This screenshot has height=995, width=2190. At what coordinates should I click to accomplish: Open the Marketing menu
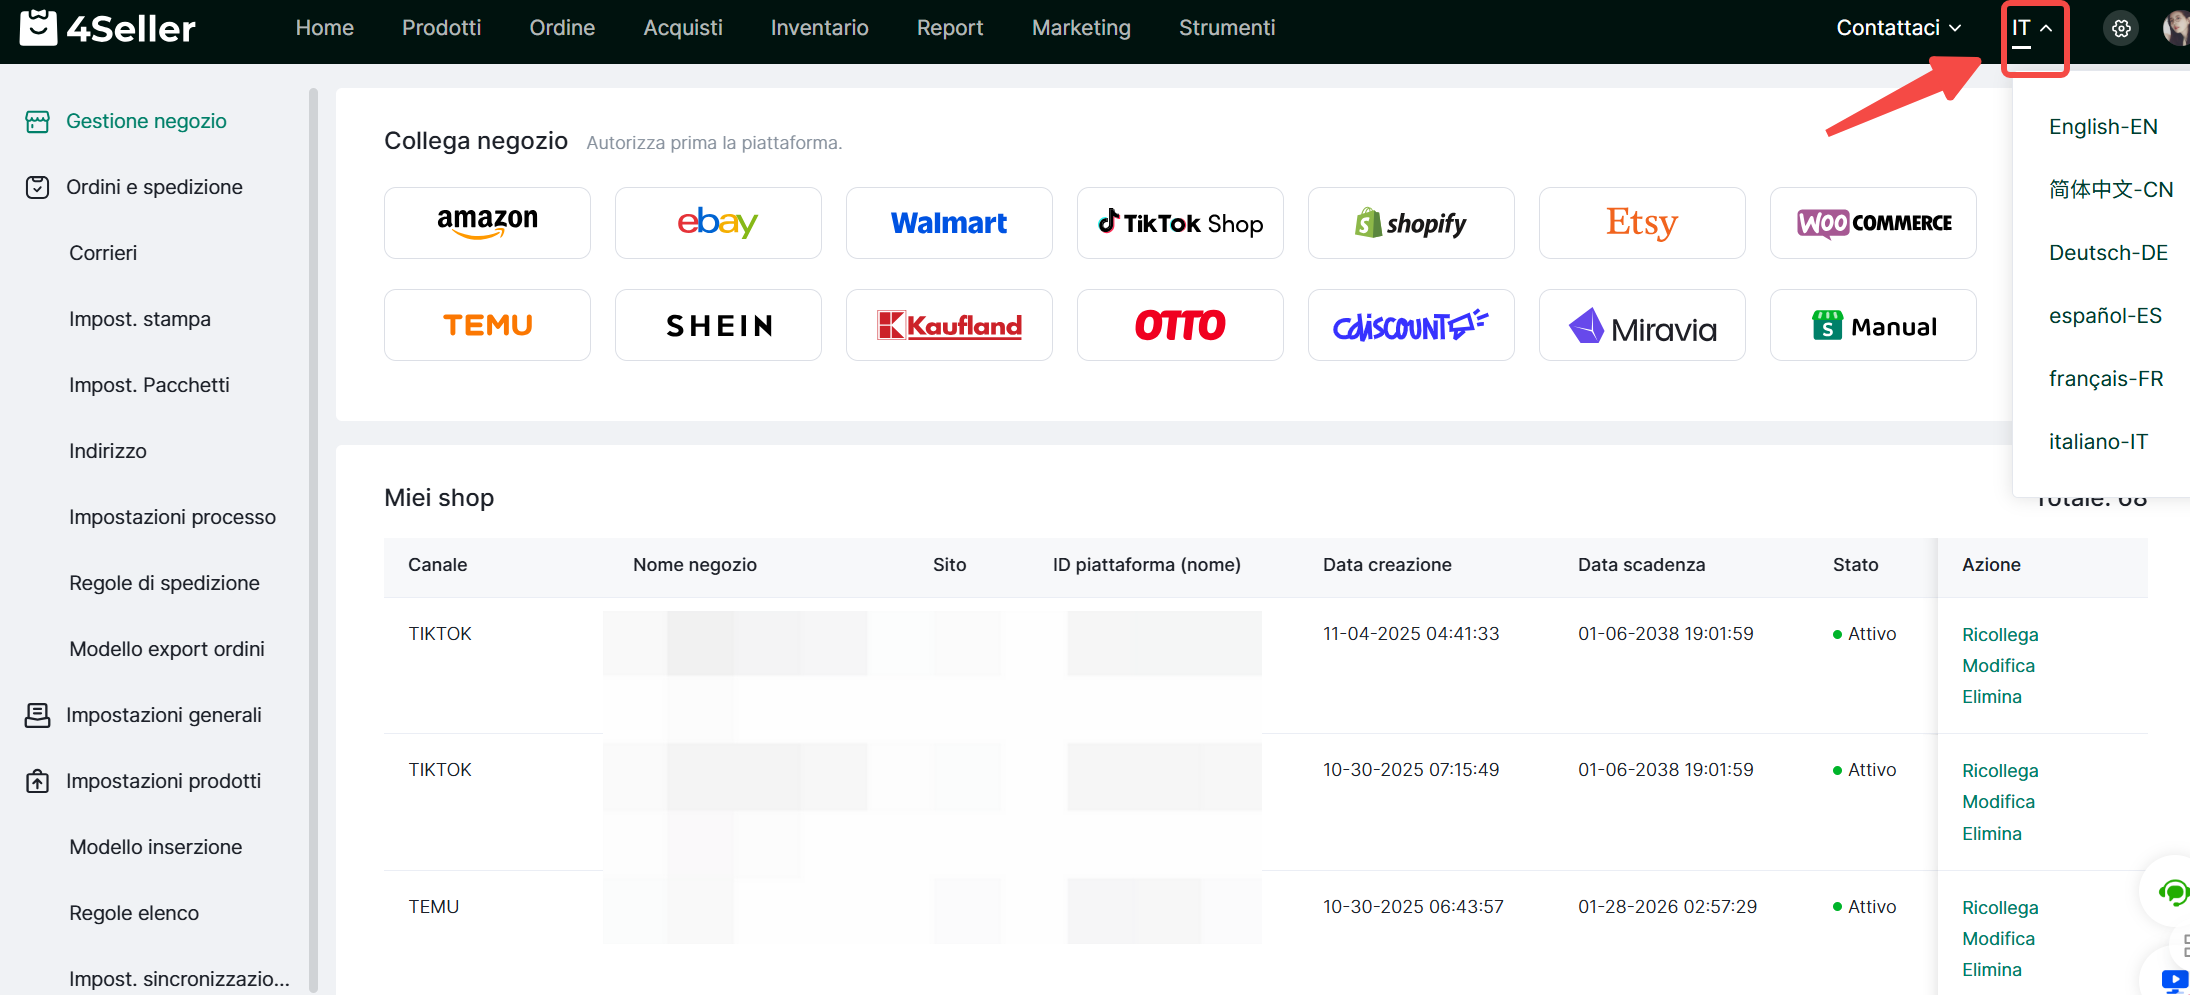click(x=1081, y=28)
